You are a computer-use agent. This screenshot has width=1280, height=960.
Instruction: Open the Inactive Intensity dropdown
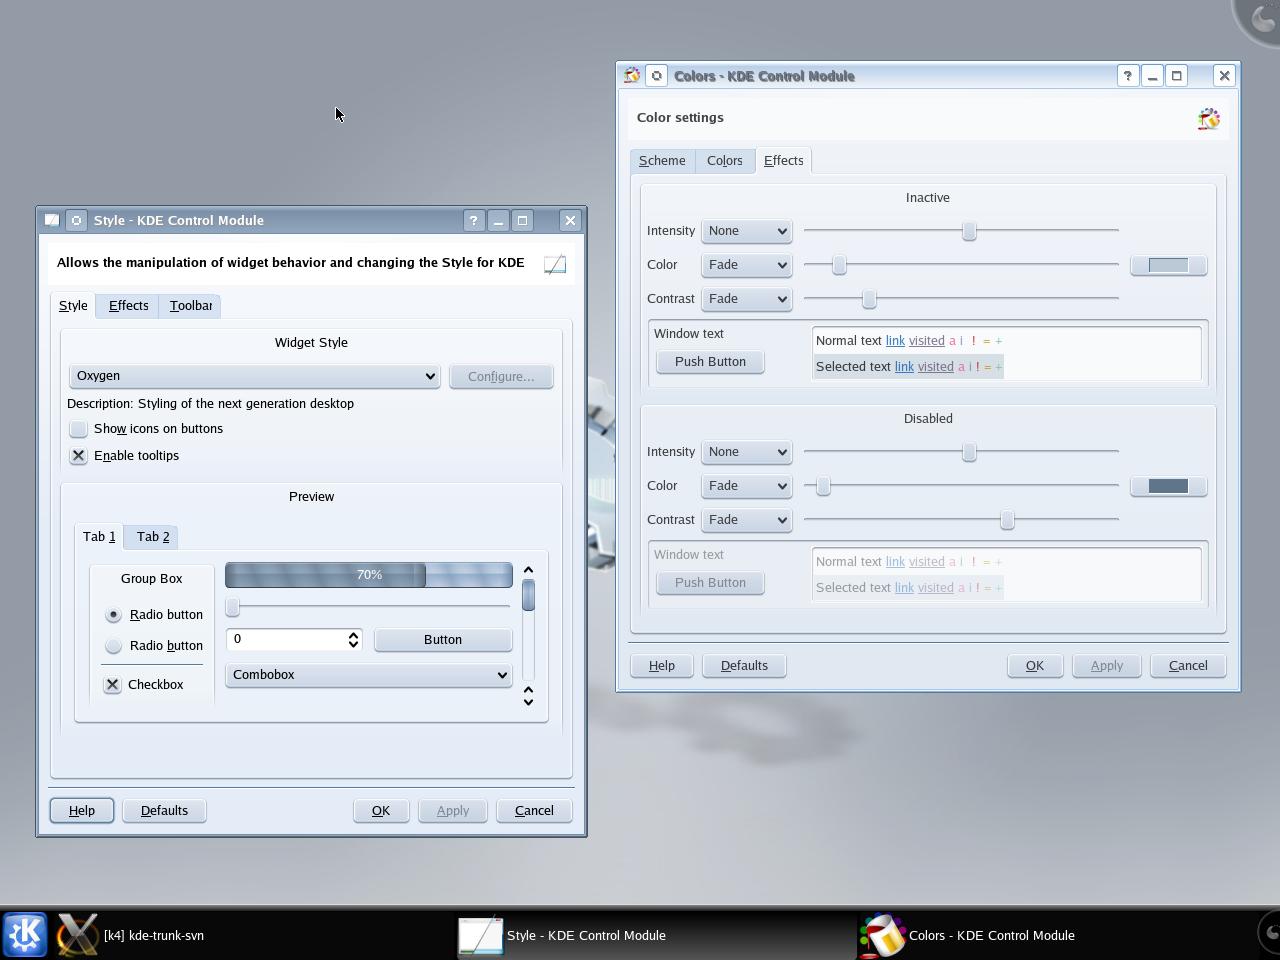(x=746, y=231)
